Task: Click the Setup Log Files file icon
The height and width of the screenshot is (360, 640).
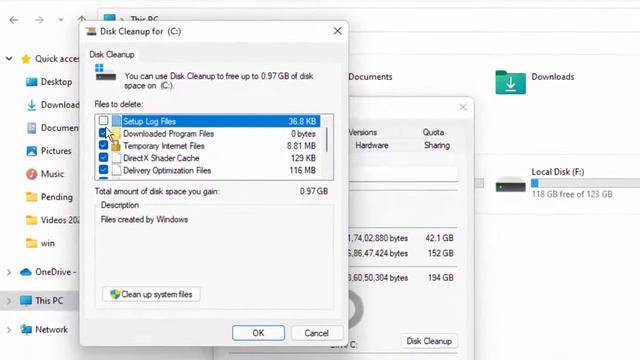Action: (x=117, y=121)
